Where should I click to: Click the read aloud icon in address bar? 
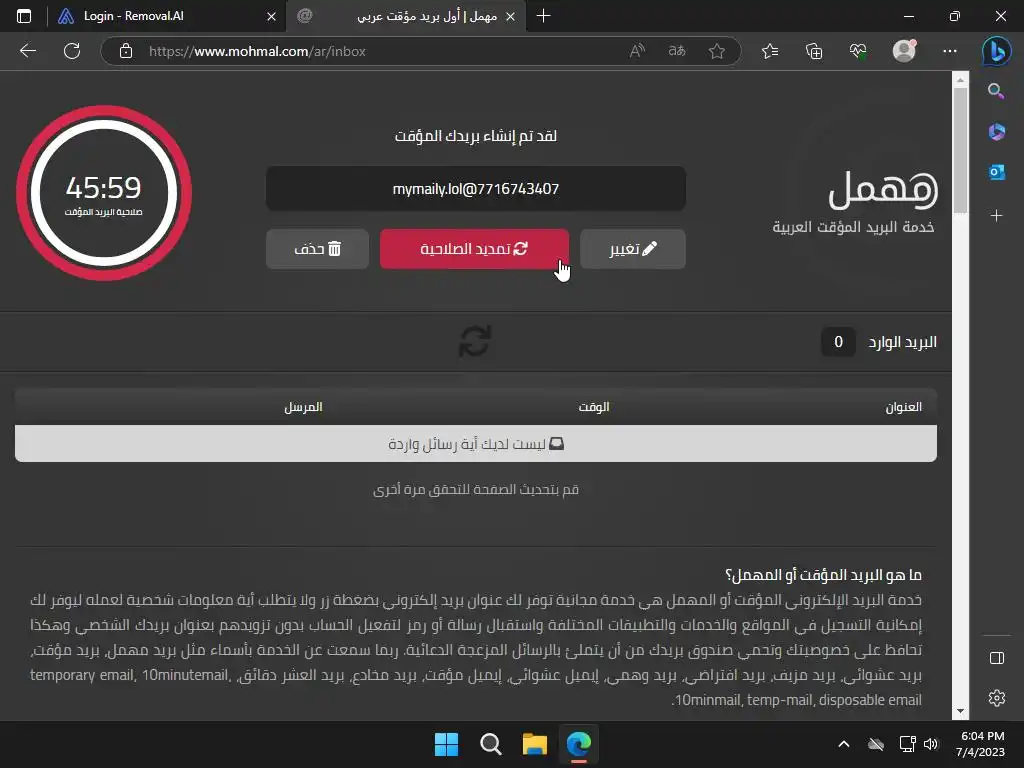click(637, 52)
